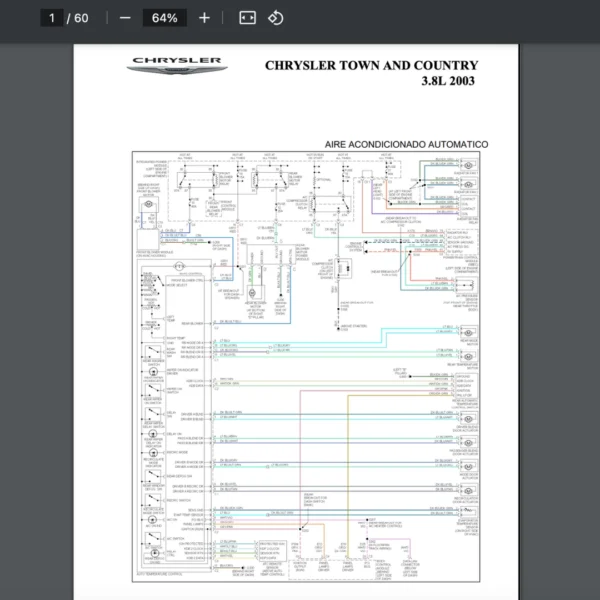This screenshot has width=600, height=600.
Task: Click the center of the wiring diagram
Action: (308, 364)
